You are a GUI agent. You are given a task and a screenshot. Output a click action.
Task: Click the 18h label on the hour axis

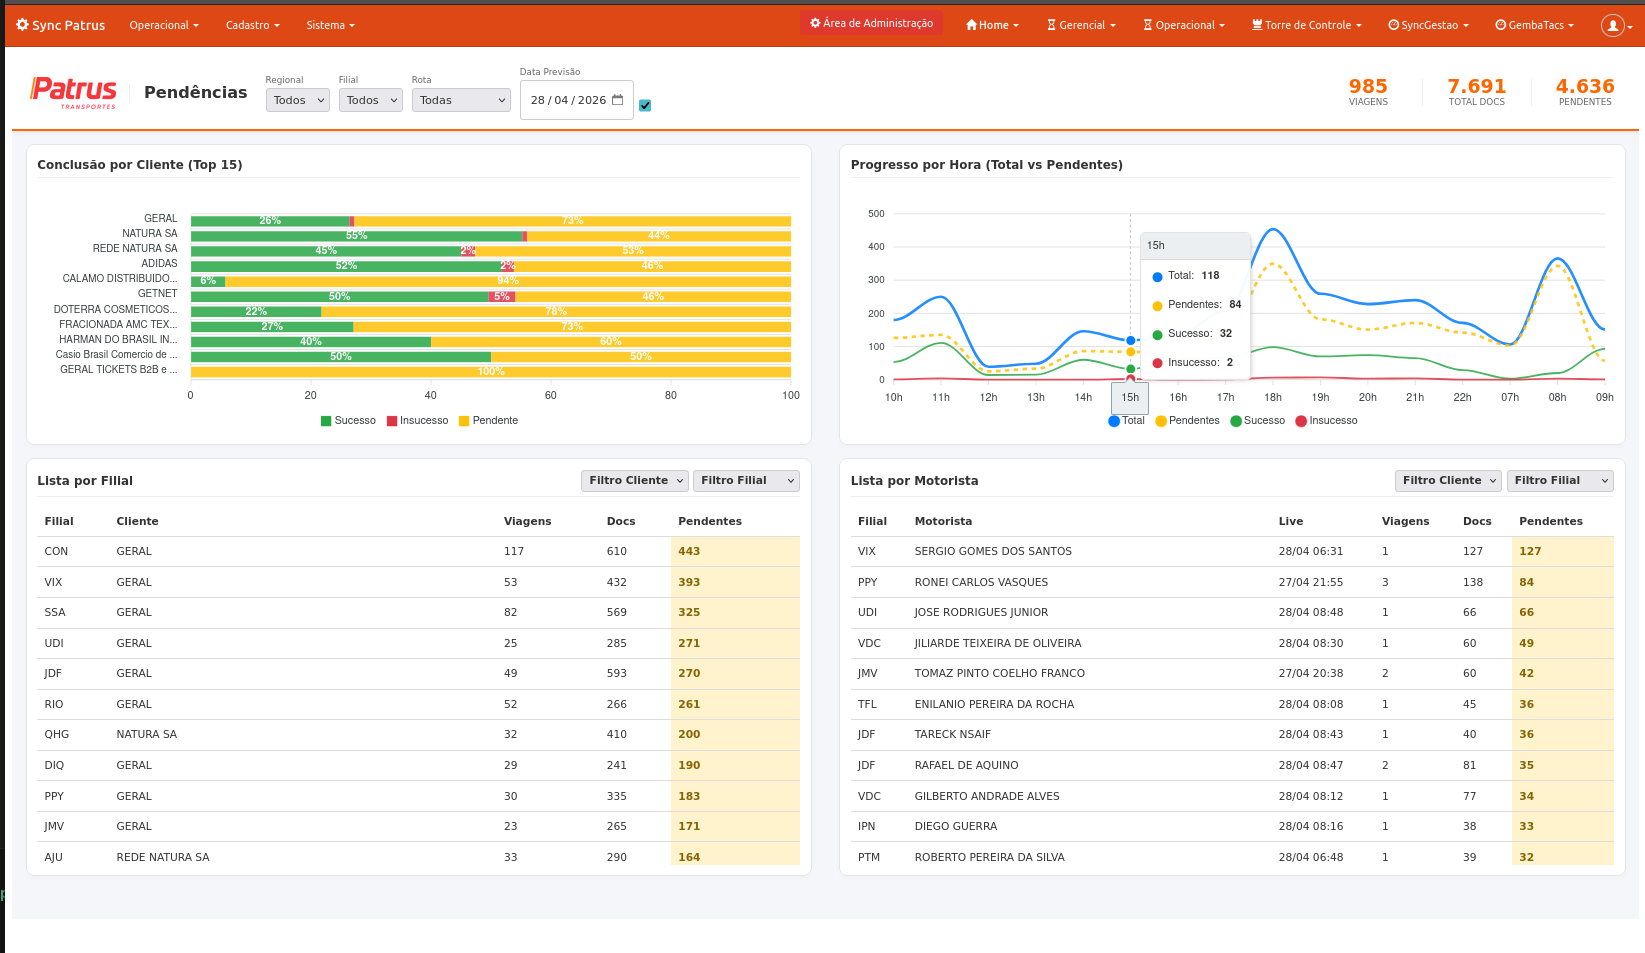[x=1273, y=398]
